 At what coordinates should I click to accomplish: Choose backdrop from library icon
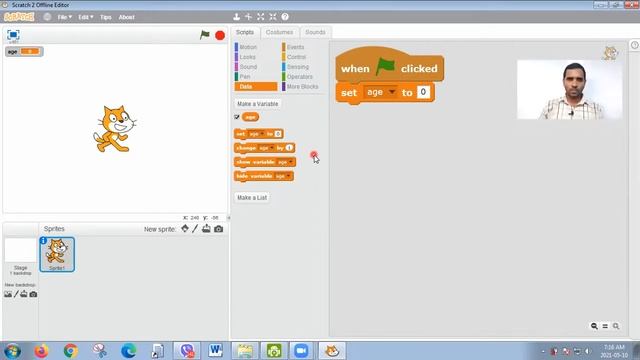coord(8,294)
